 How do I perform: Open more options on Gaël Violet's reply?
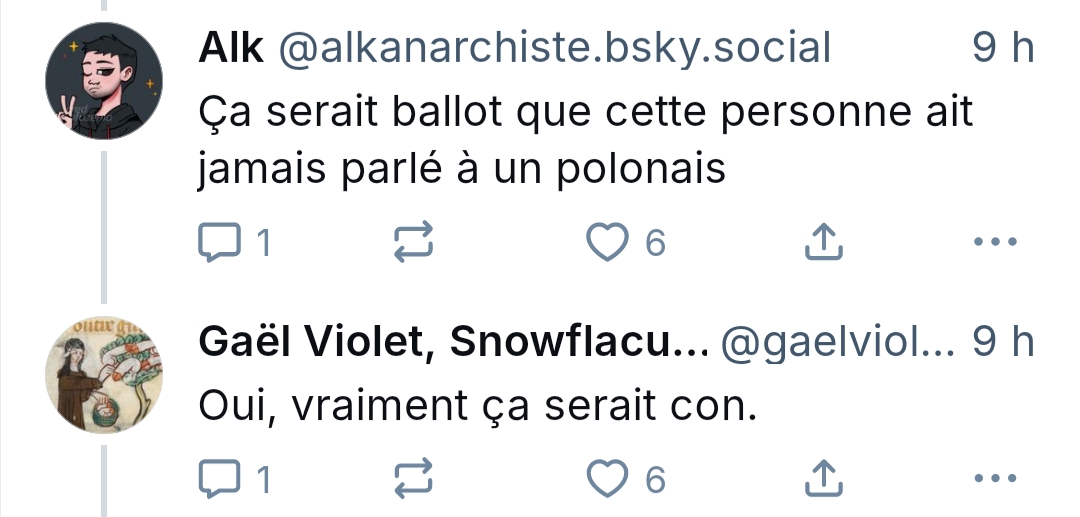995,480
